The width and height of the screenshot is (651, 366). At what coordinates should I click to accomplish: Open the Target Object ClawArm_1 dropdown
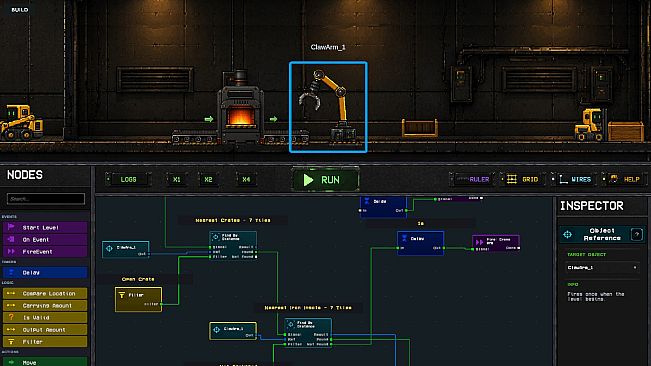pos(602,268)
